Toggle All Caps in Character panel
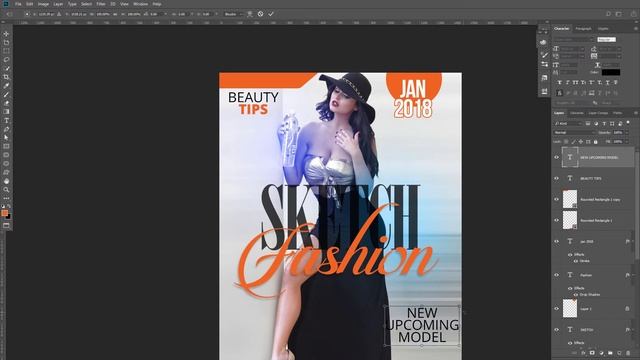 pos(576,82)
